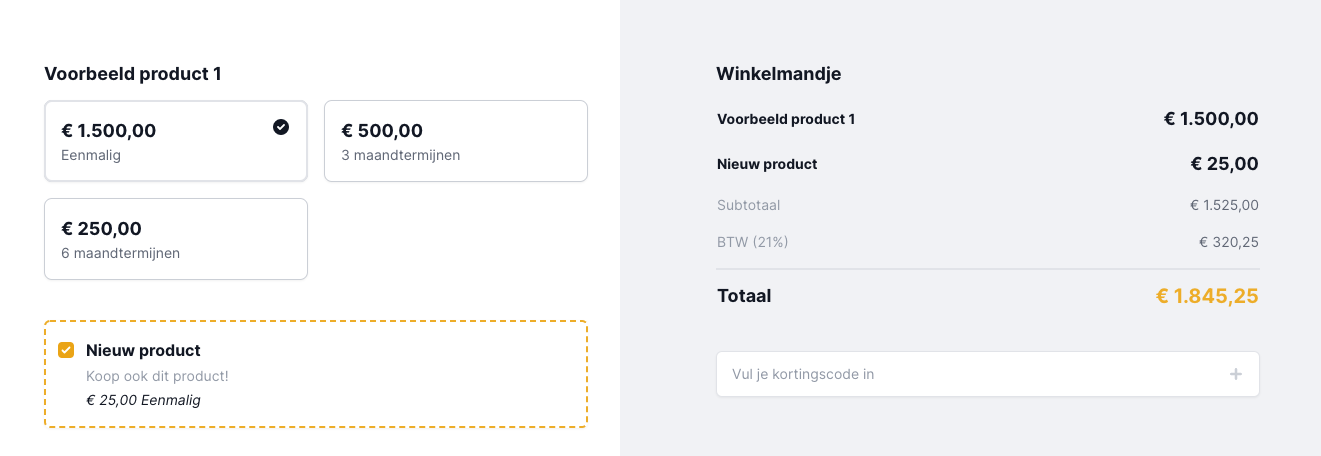Click the Totaal label
The image size is (1321, 456).
(744, 296)
